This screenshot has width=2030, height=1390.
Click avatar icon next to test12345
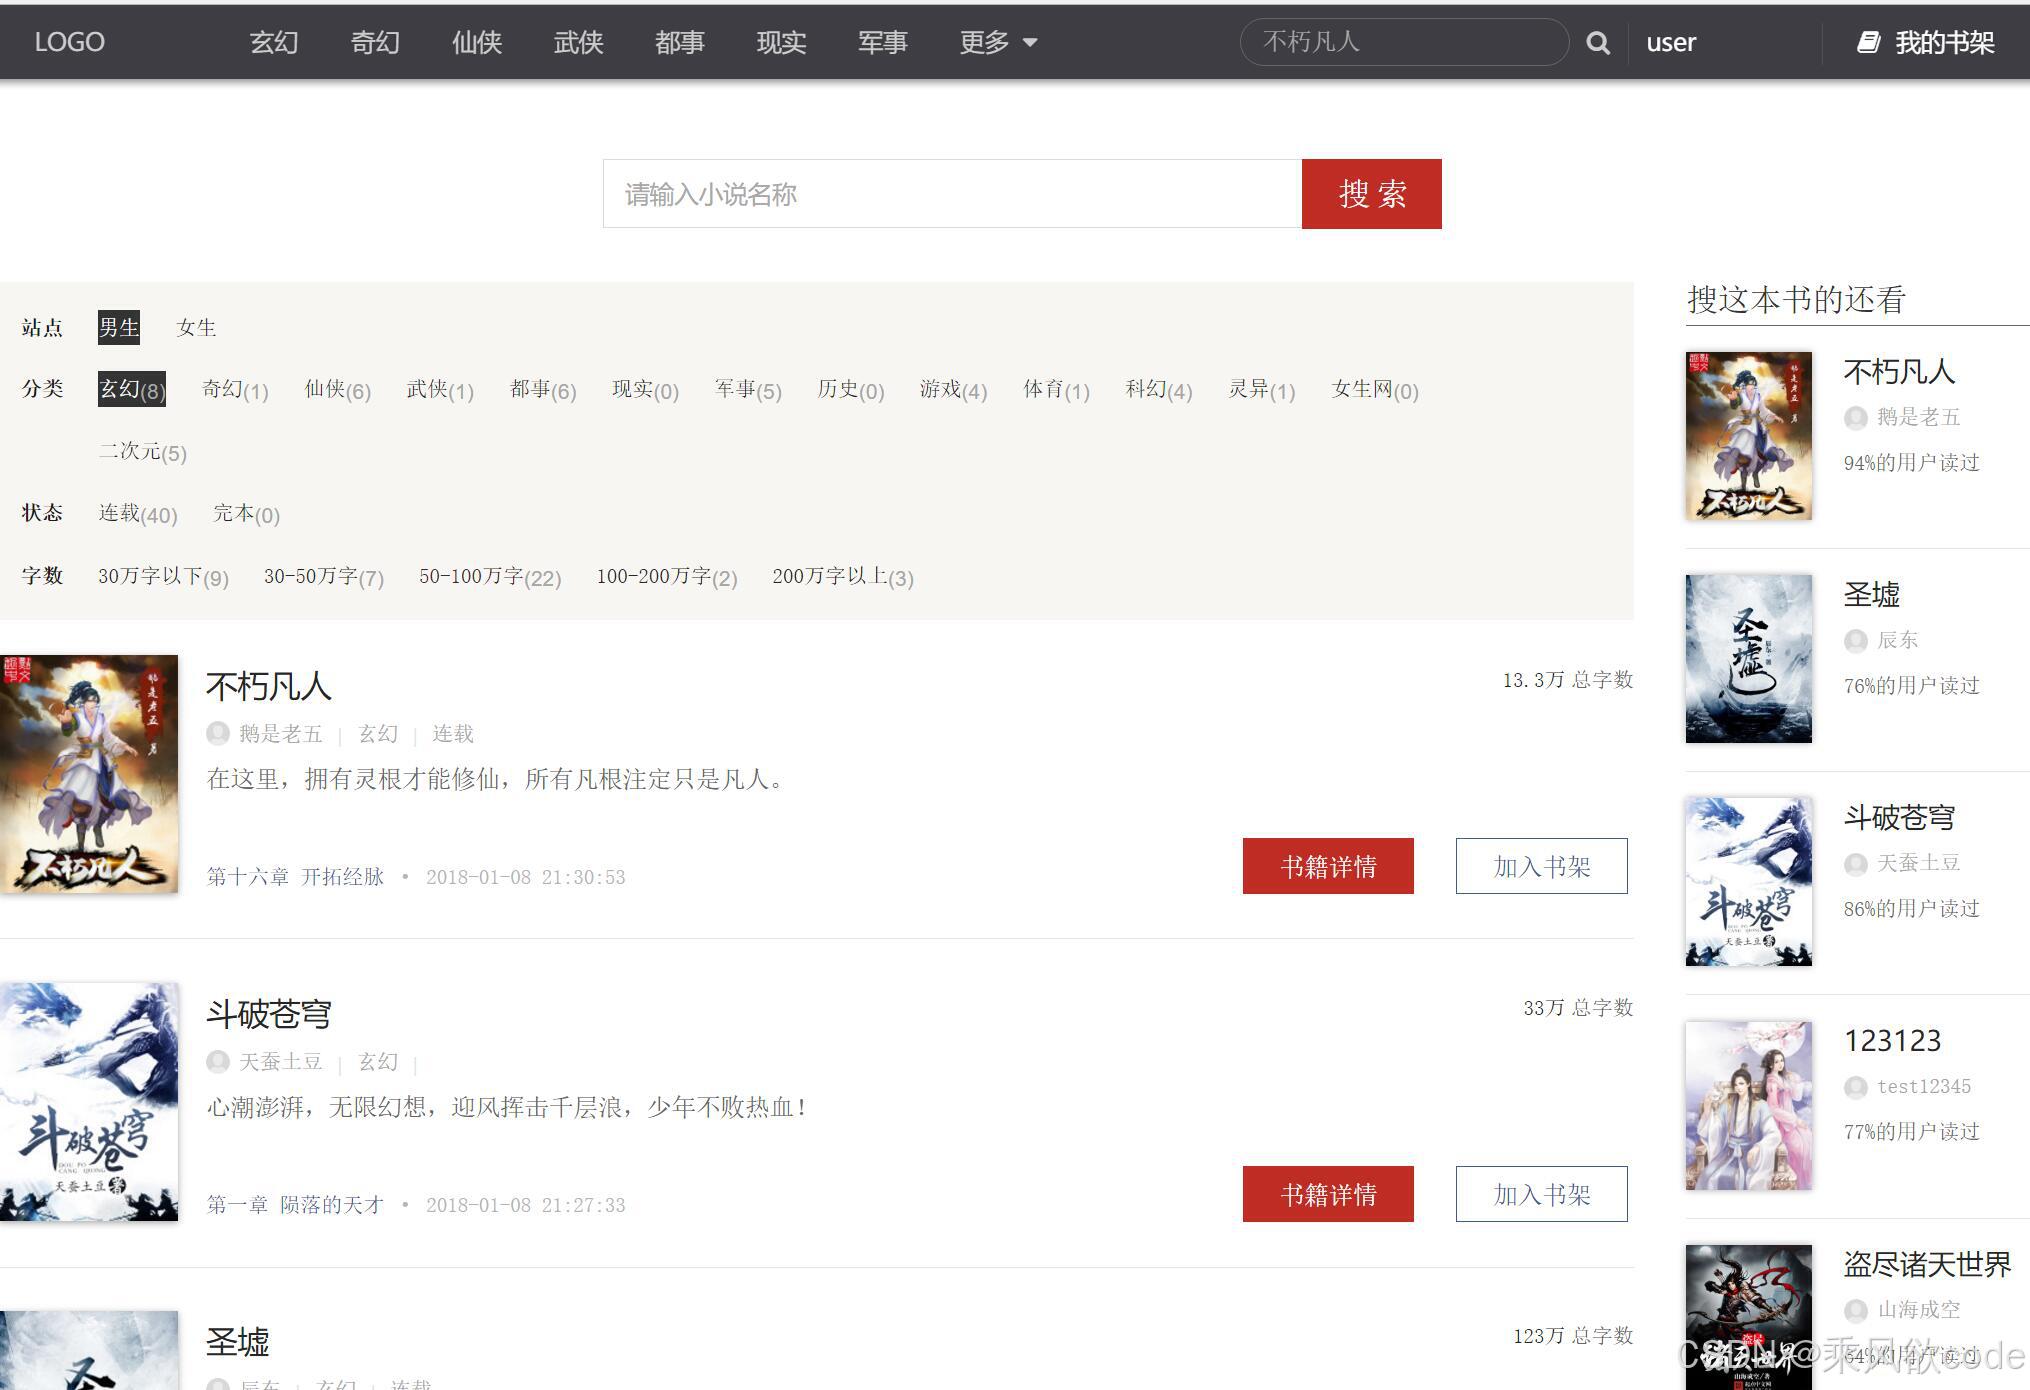(1856, 1087)
